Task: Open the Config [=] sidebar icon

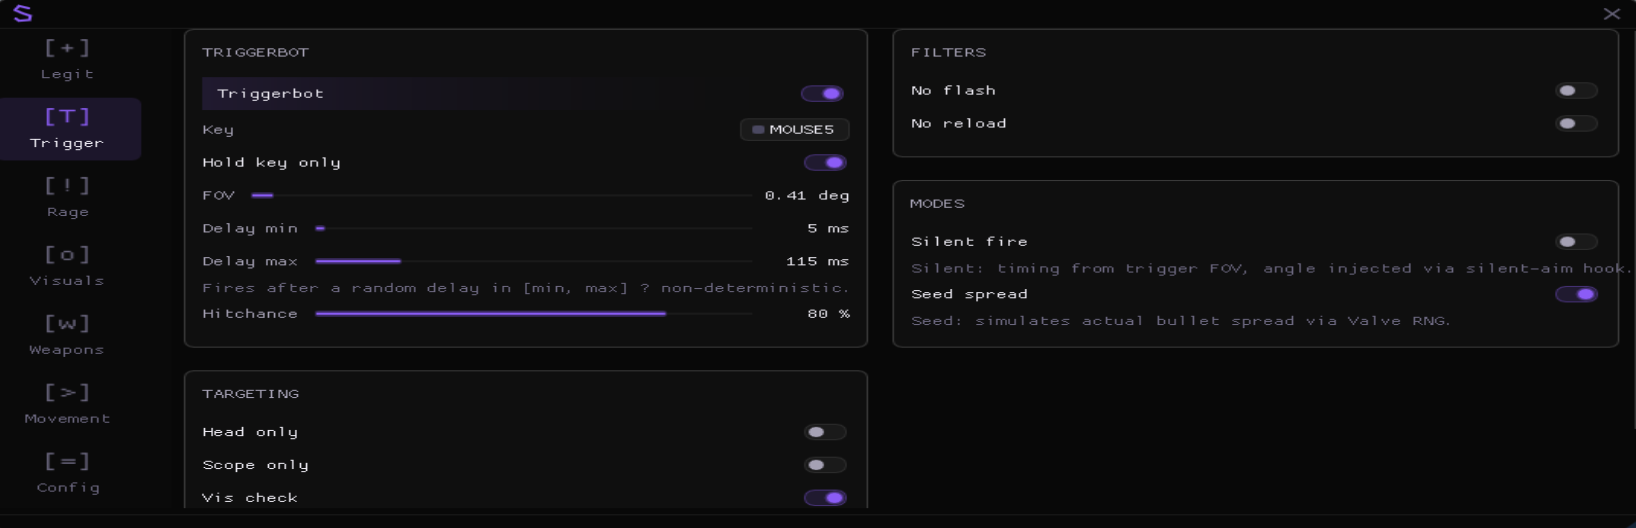Action: pyautogui.click(x=67, y=461)
